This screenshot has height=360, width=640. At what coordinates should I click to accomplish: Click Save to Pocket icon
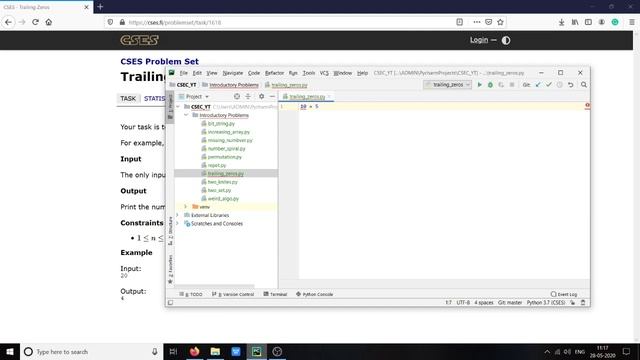tap(489, 22)
